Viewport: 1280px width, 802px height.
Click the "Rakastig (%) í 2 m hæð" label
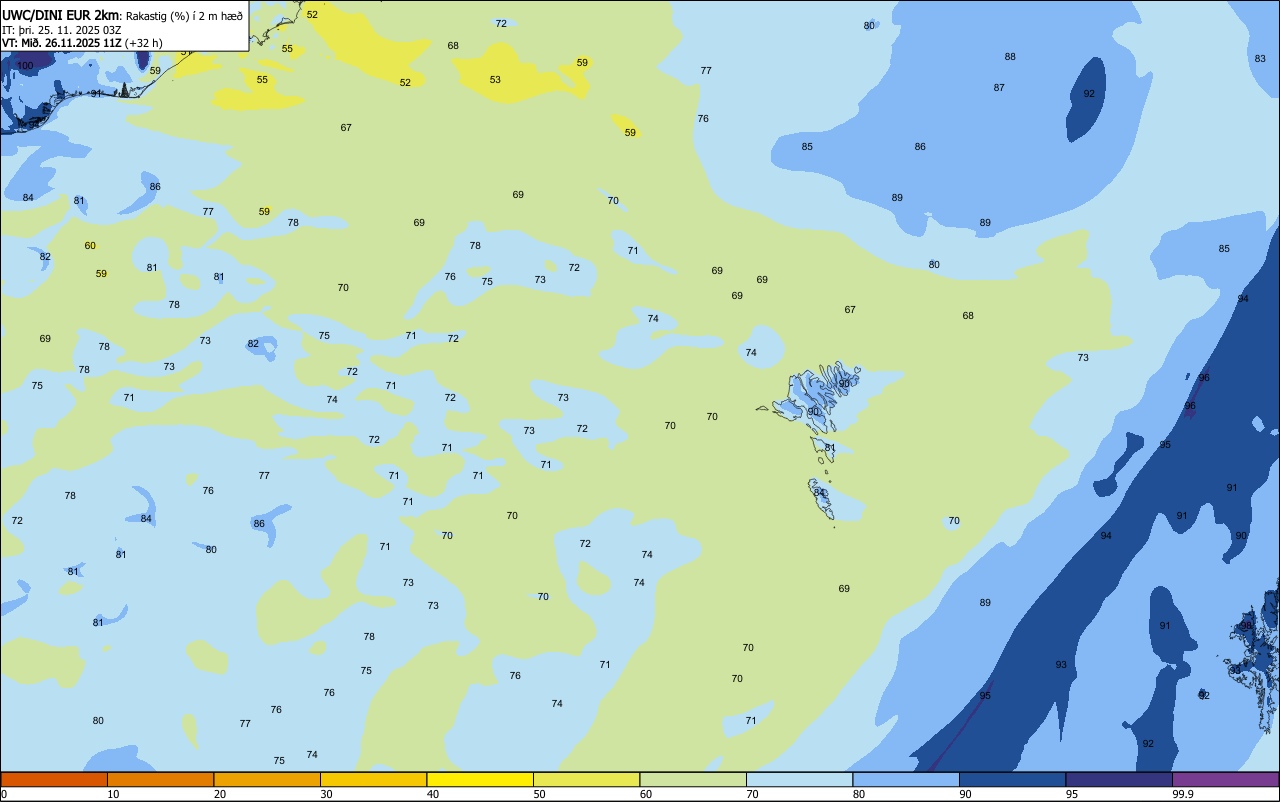click(185, 15)
